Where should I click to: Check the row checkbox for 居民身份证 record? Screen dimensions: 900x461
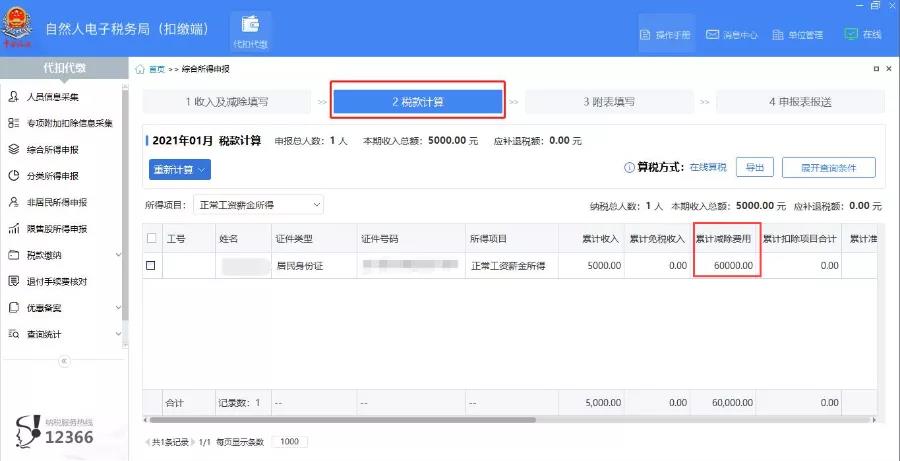[x=151, y=266]
